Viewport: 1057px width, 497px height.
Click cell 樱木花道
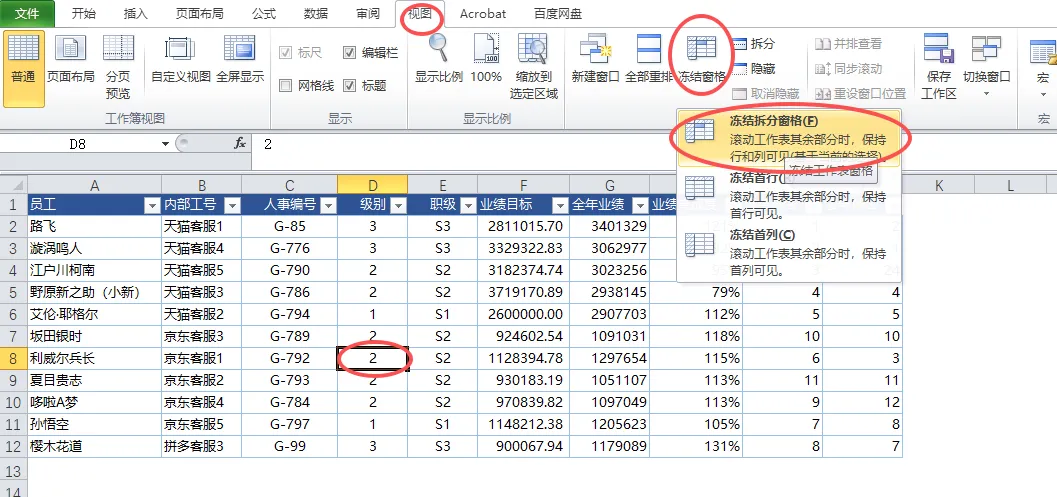(x=94, y=446)
